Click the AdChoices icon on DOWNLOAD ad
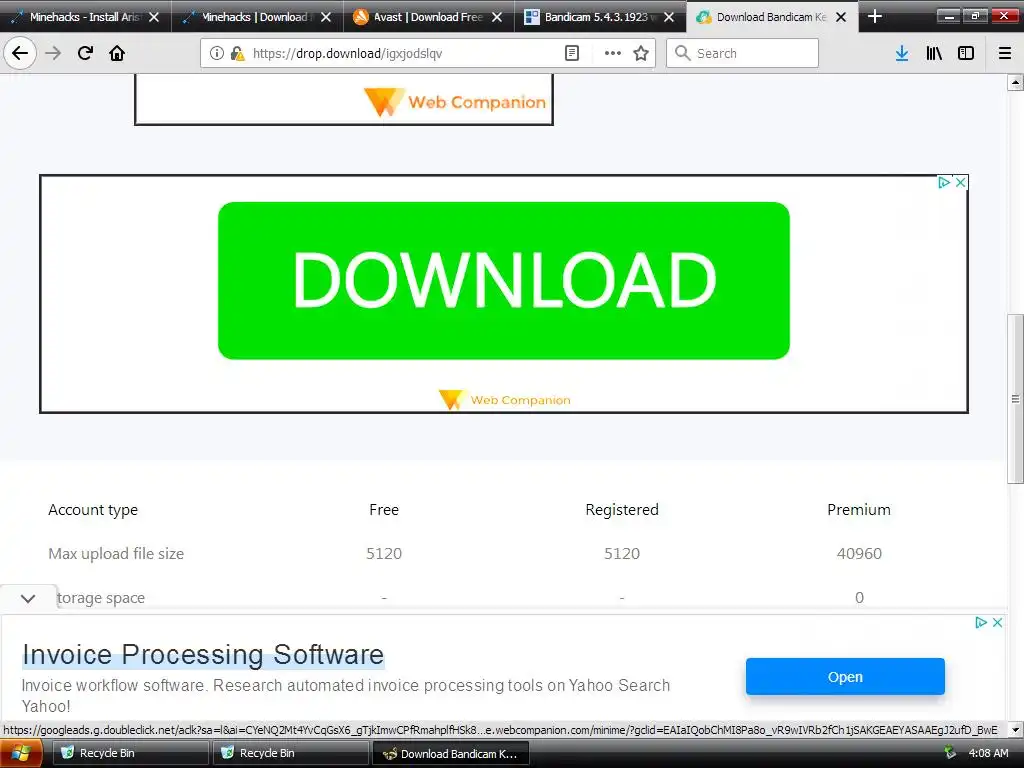Image resolution: width=1024 pixels, height=768 pixels. 944,183
